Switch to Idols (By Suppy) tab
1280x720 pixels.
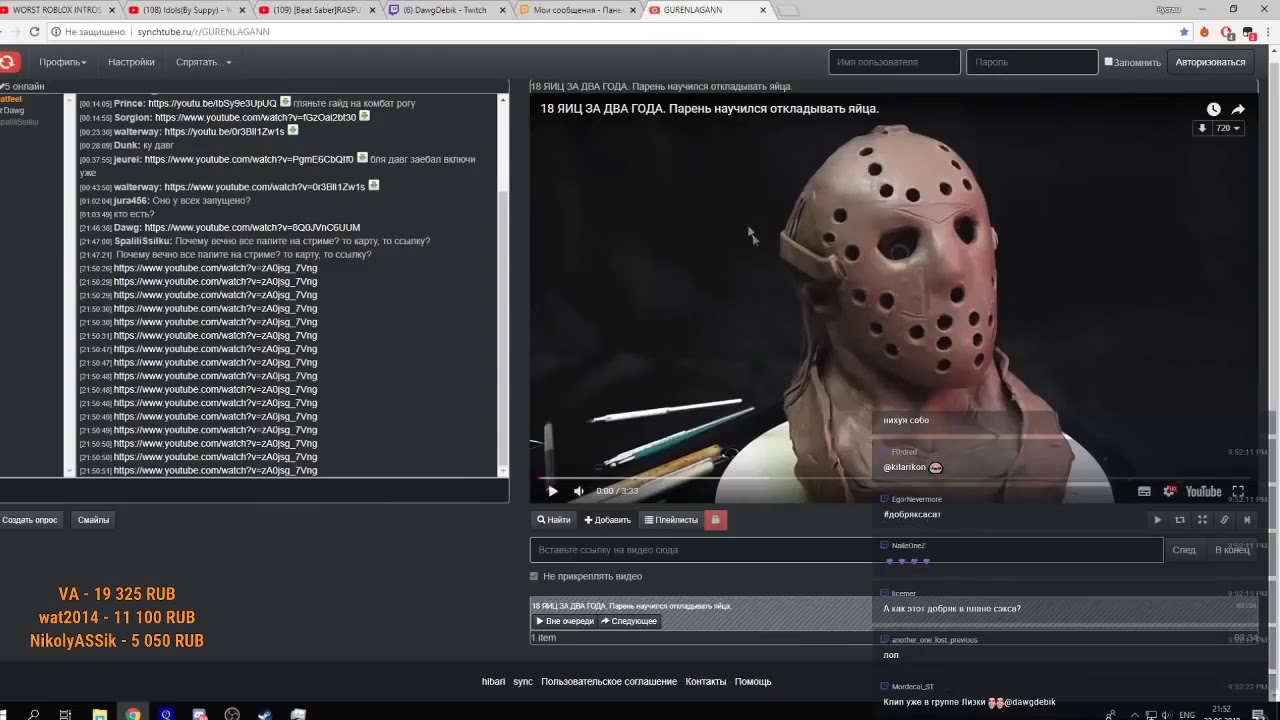pyautogui.click(x=188, y=10)
